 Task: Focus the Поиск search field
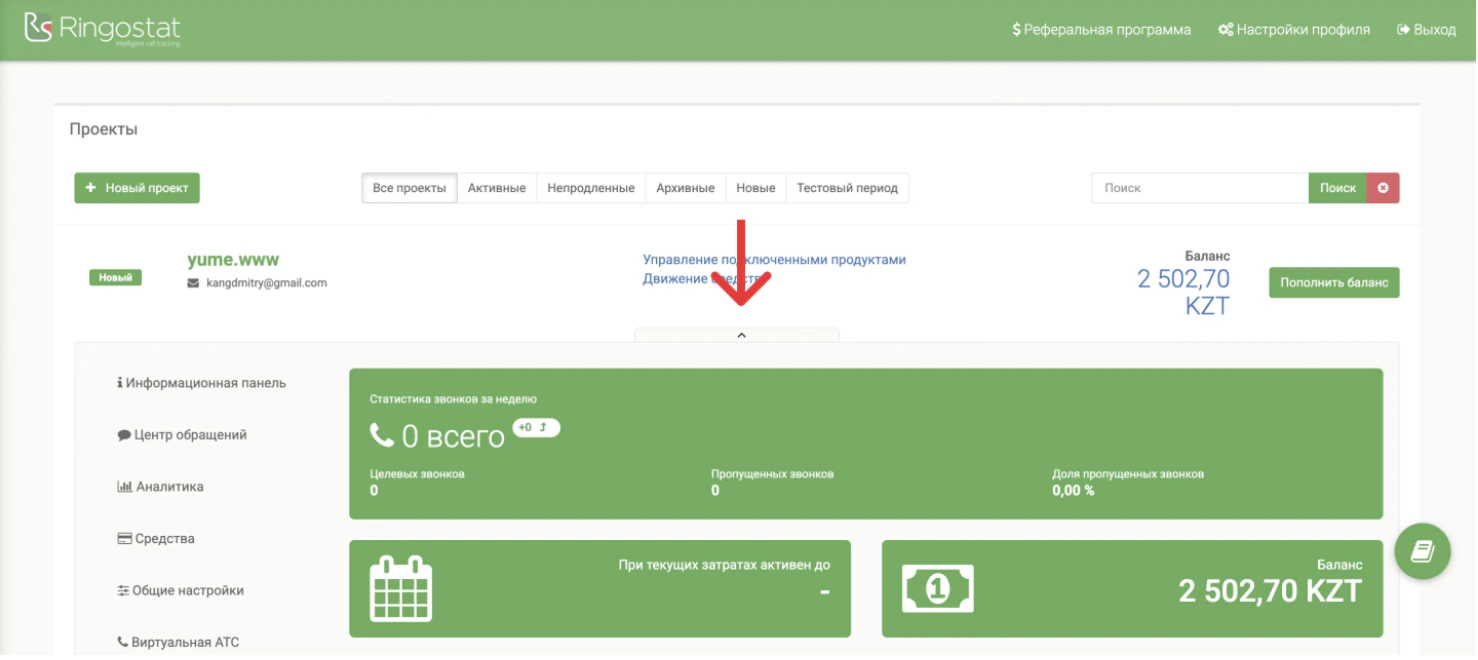(1200, 188)
